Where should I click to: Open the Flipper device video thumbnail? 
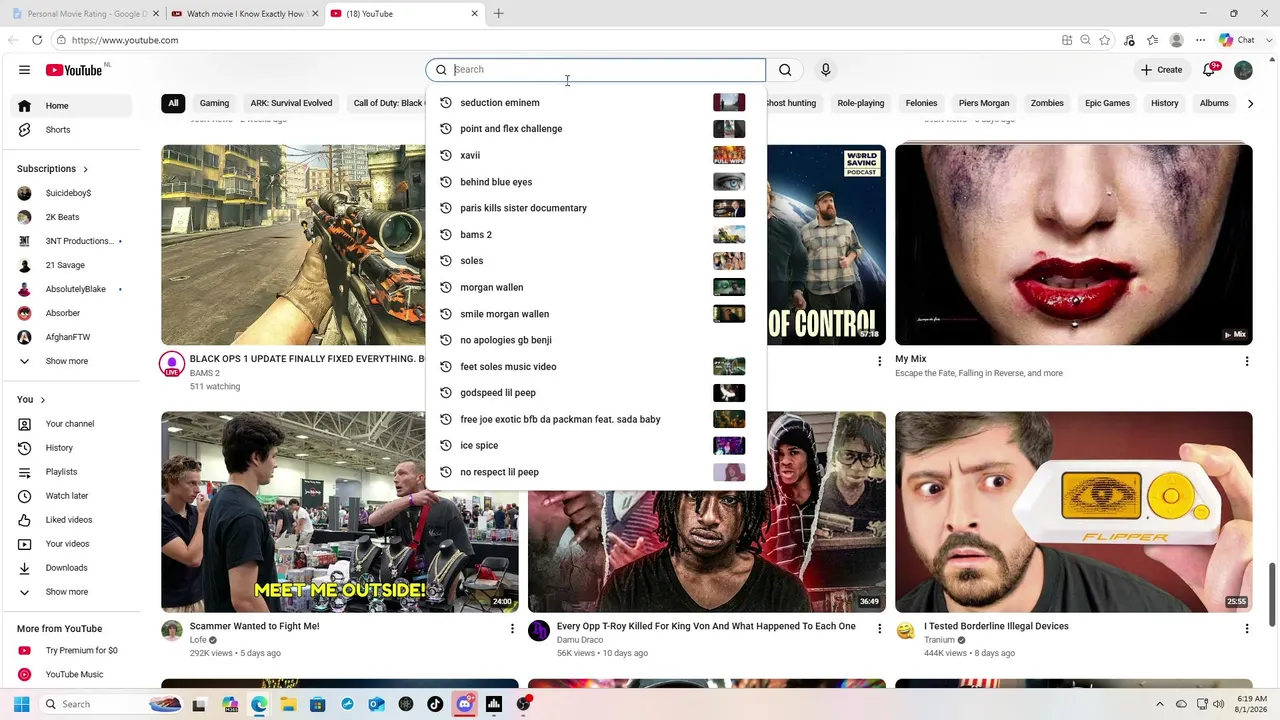[x=1073, y=512]
